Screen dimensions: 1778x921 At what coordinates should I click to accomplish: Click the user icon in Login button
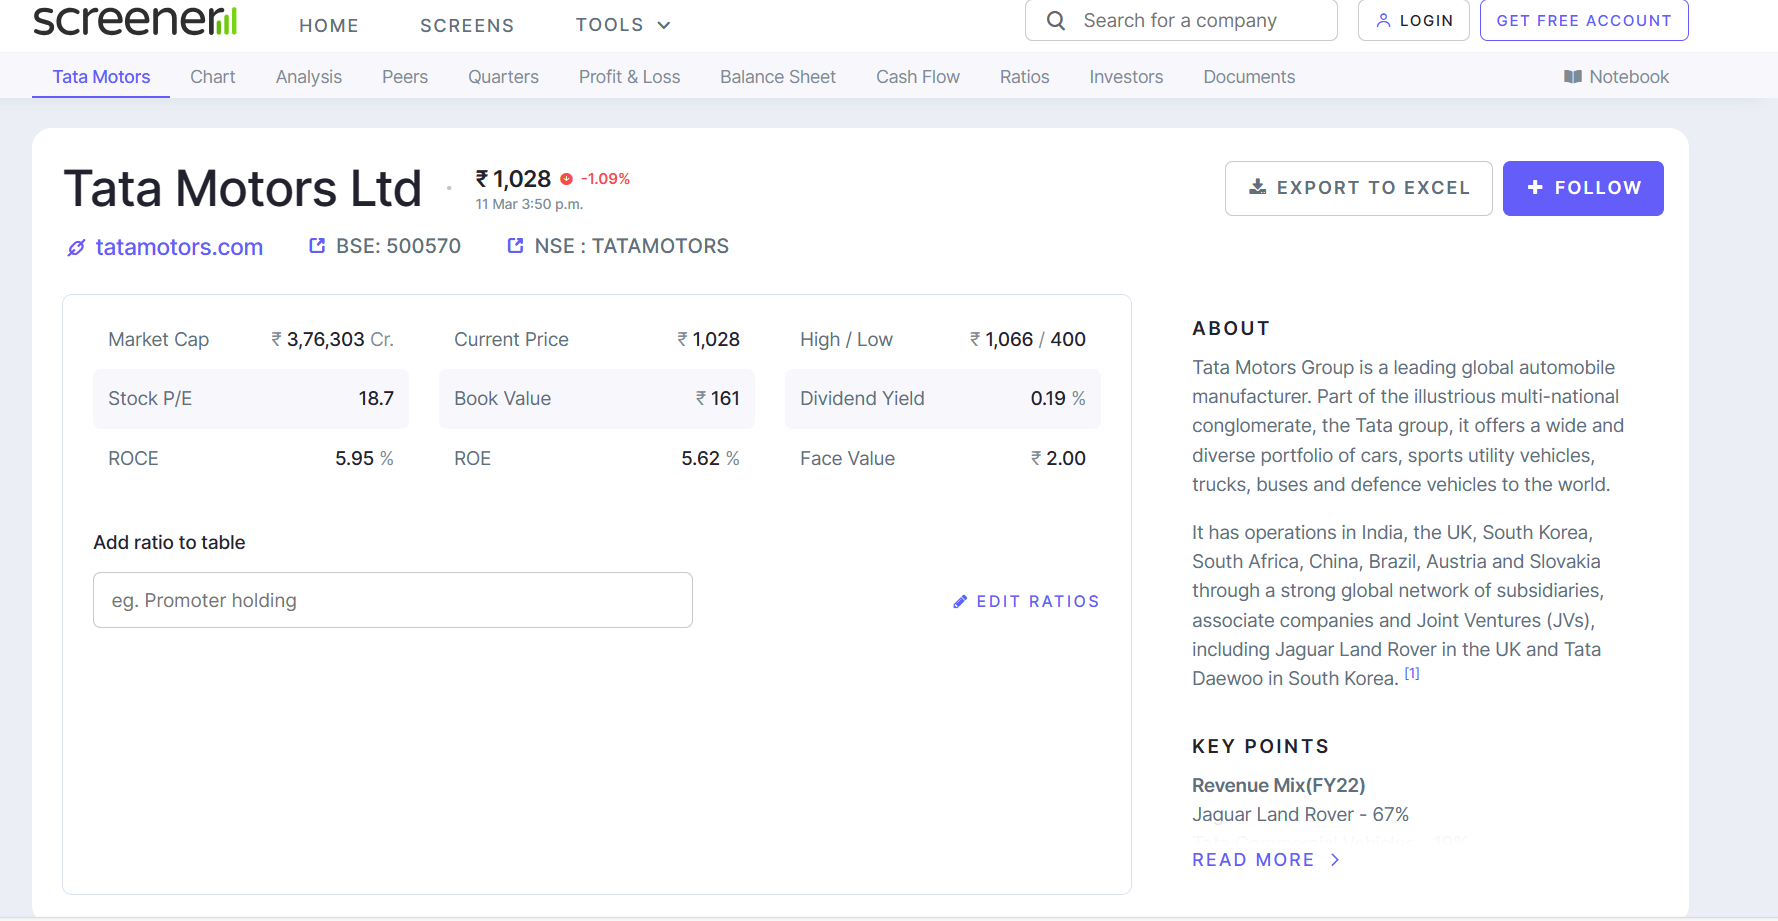(x=1383, y=20)
